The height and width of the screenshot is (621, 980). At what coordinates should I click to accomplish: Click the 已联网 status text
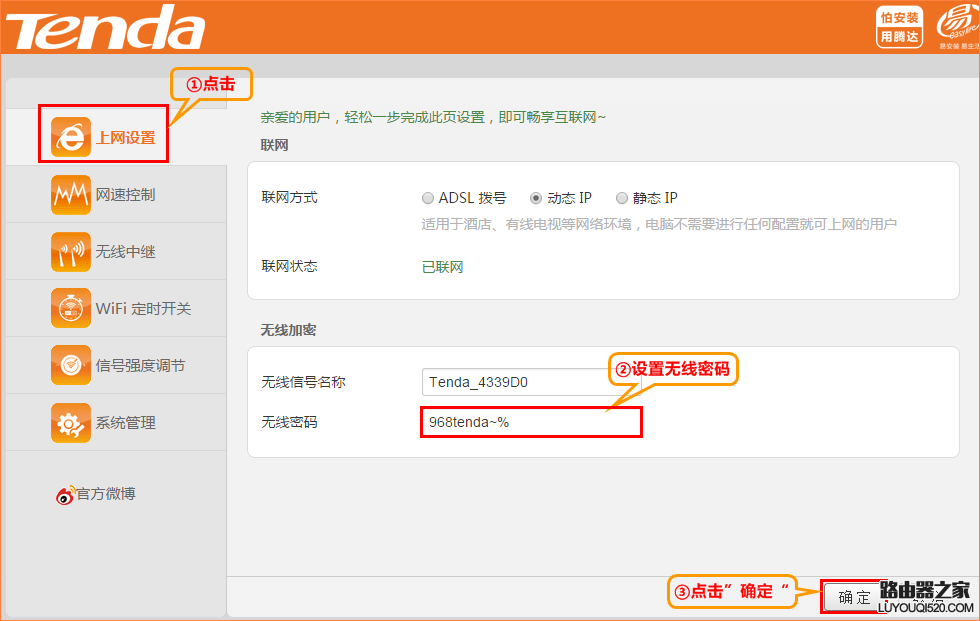[x=442, y=267]
